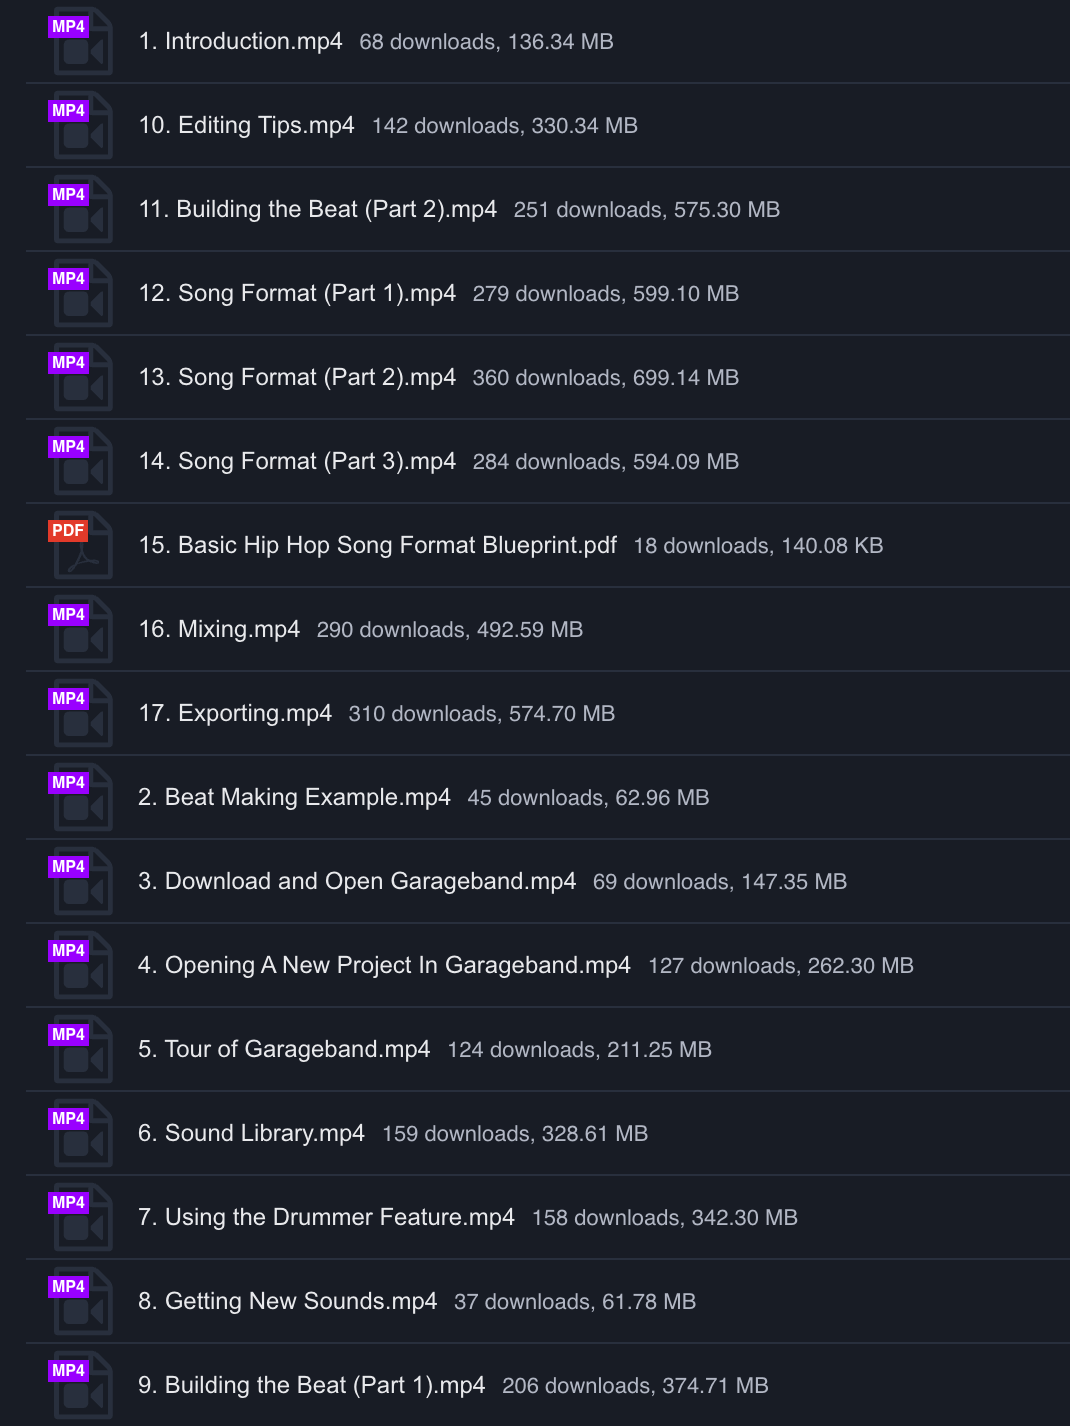This screenshot has height=1426, width=1070.
Task: Download 3. Download and Open Garageband.mp4
Action: pos(357,882)
